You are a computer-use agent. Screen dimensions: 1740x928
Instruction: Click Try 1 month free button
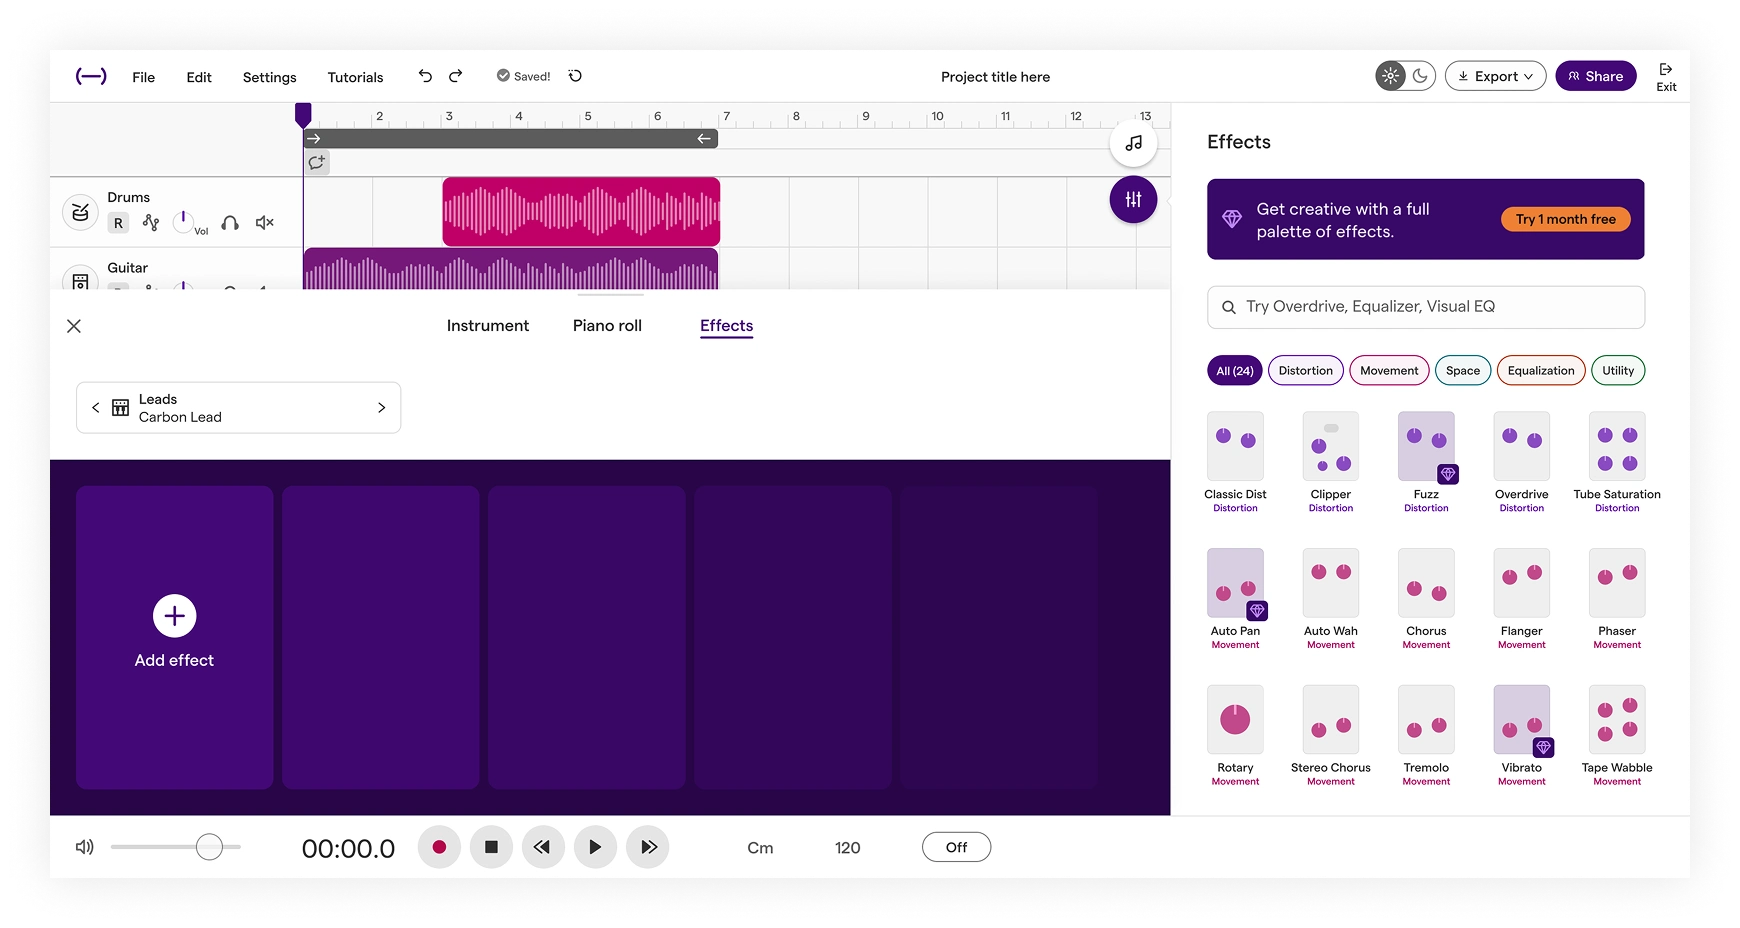pos(1564,218)
